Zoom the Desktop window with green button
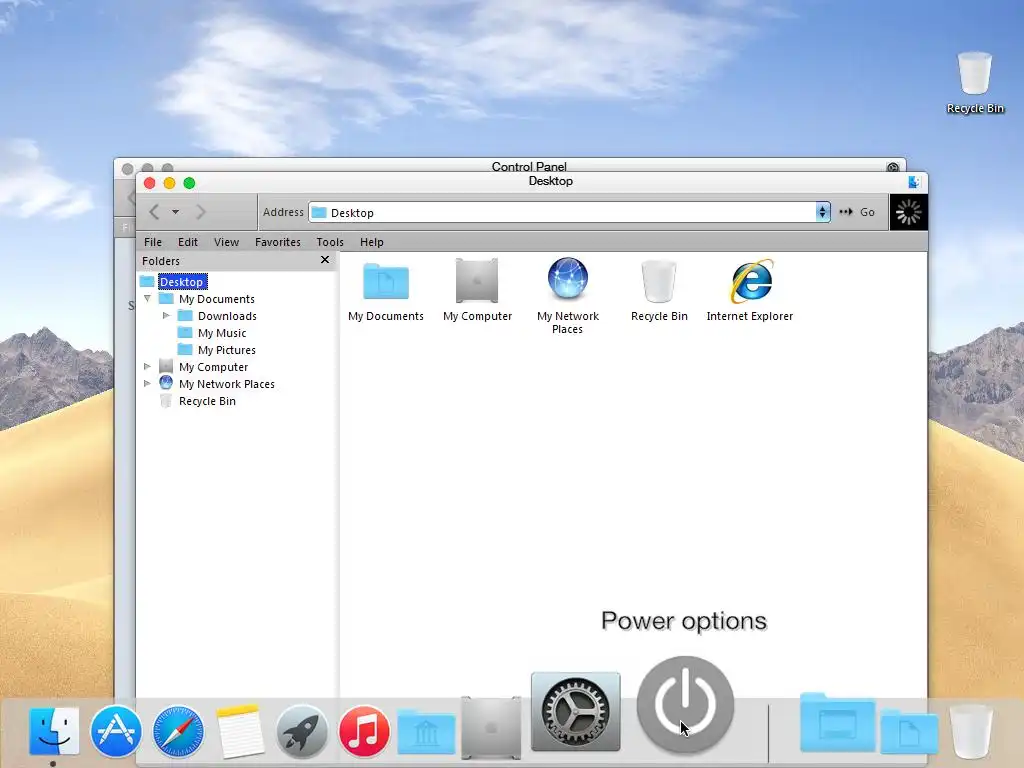The image size is (1024, 768). [x=189, y=183]
